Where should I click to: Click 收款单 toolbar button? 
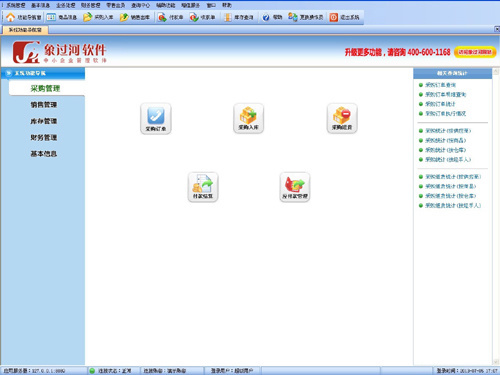click(202, 17)
